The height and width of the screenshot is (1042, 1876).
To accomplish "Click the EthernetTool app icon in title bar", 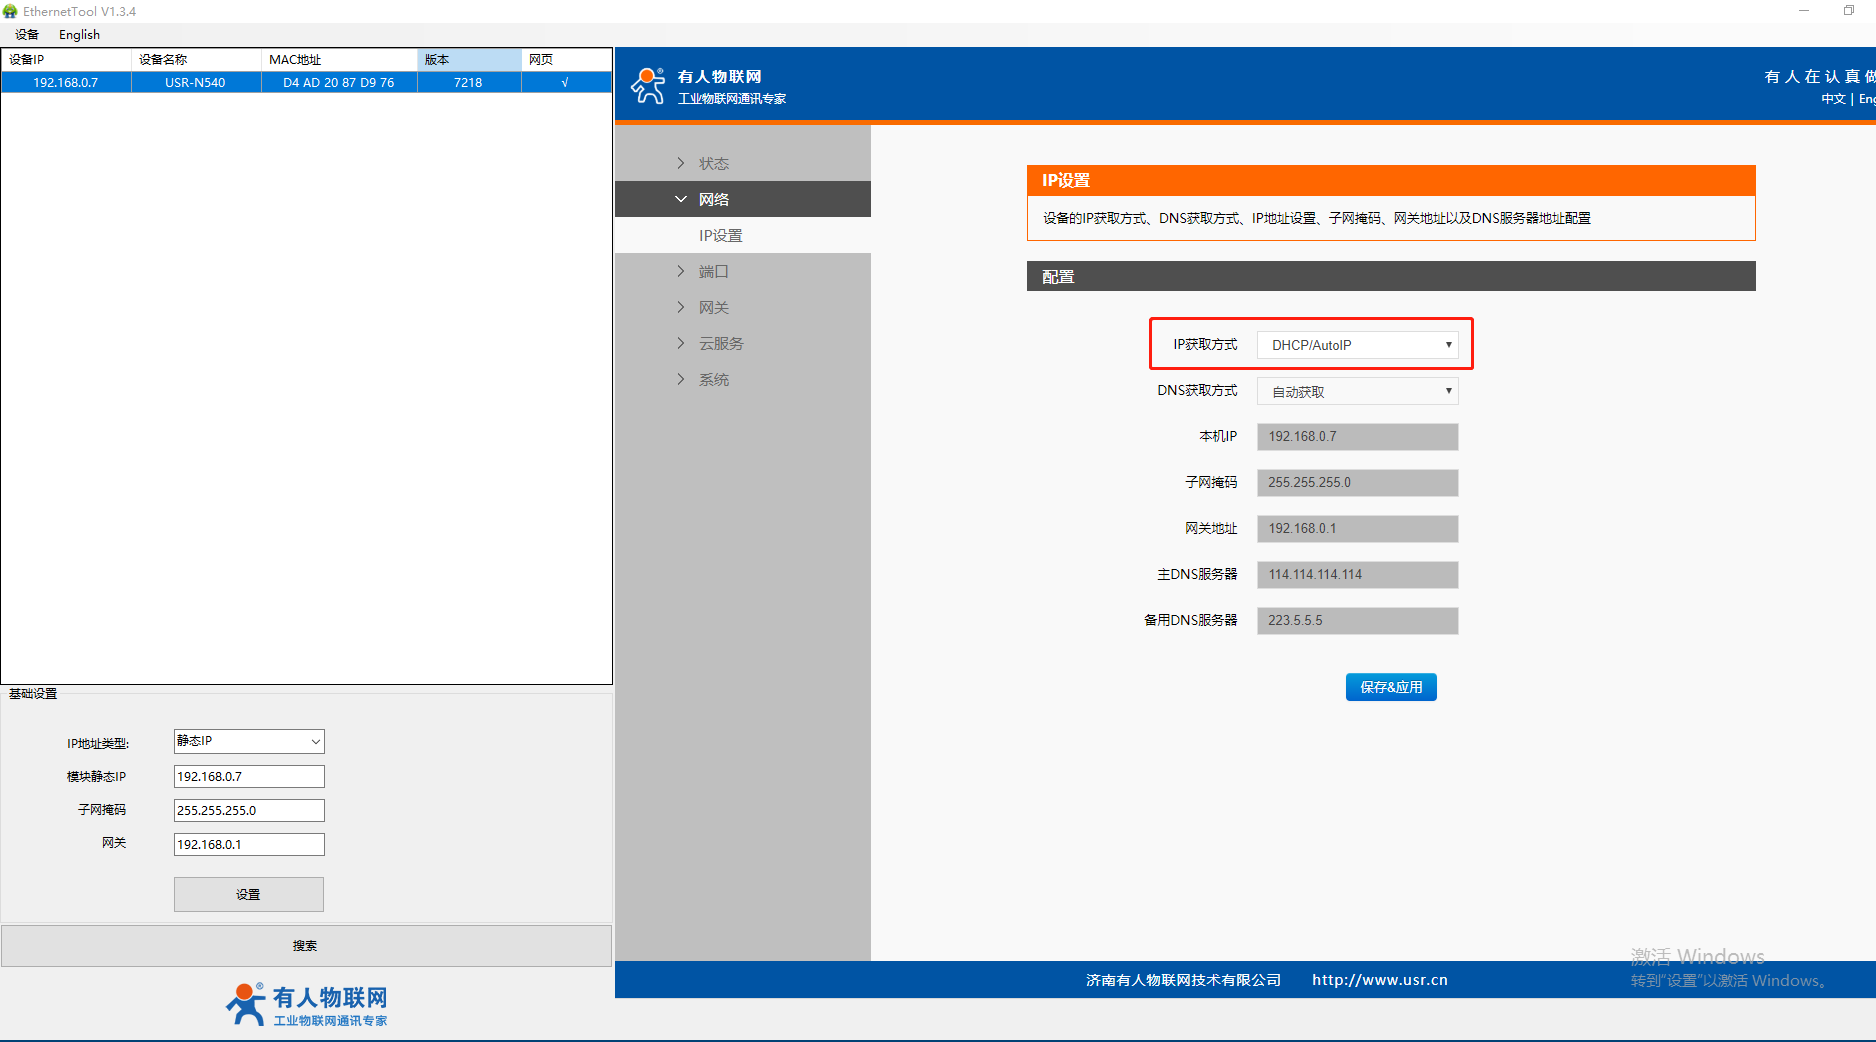I will pyautogui.click(x=11, y=11).
